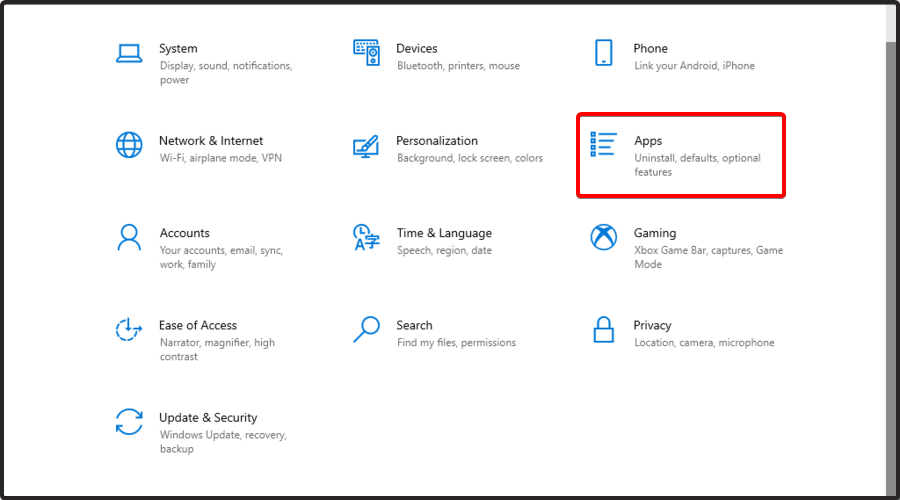The image size is (900, 500).
Task: Open the Ease of Access icon
Action: point(129,330)
